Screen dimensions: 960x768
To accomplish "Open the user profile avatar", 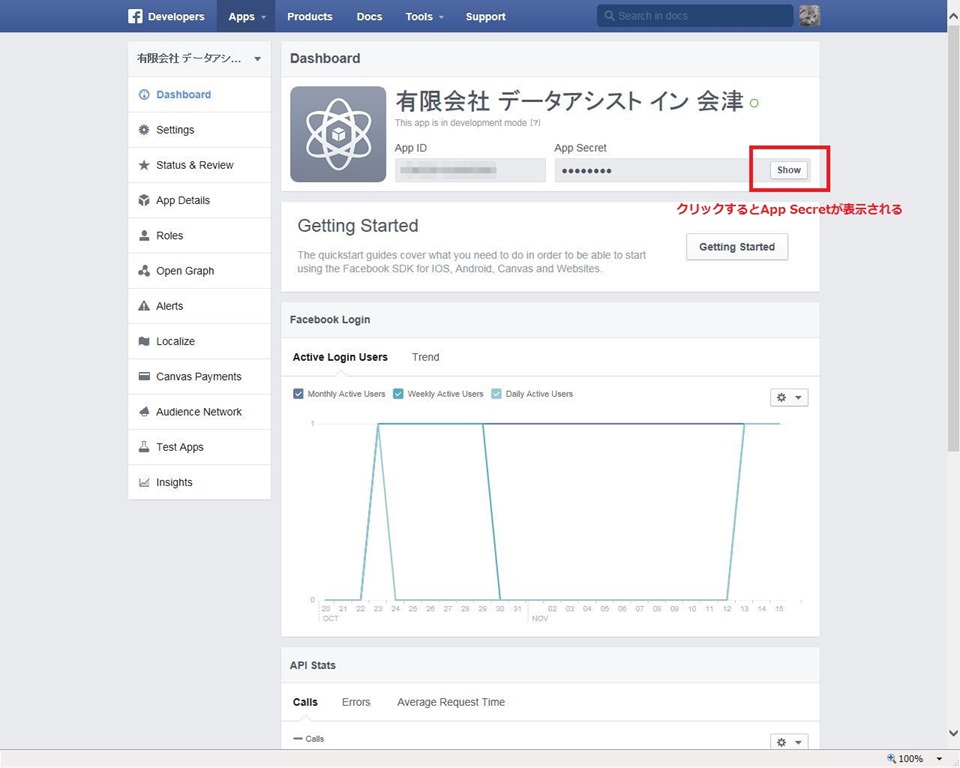I will (809, 16).
